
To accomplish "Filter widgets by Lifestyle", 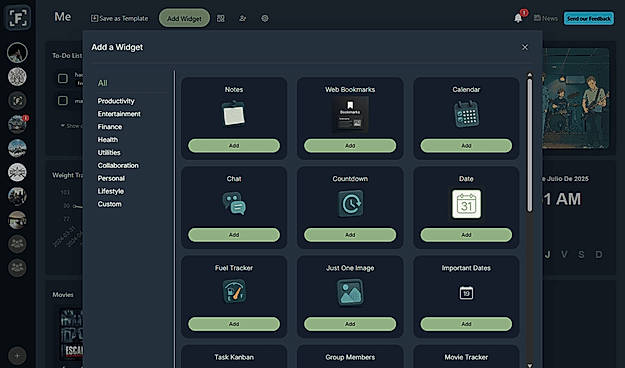I will 110,191.
